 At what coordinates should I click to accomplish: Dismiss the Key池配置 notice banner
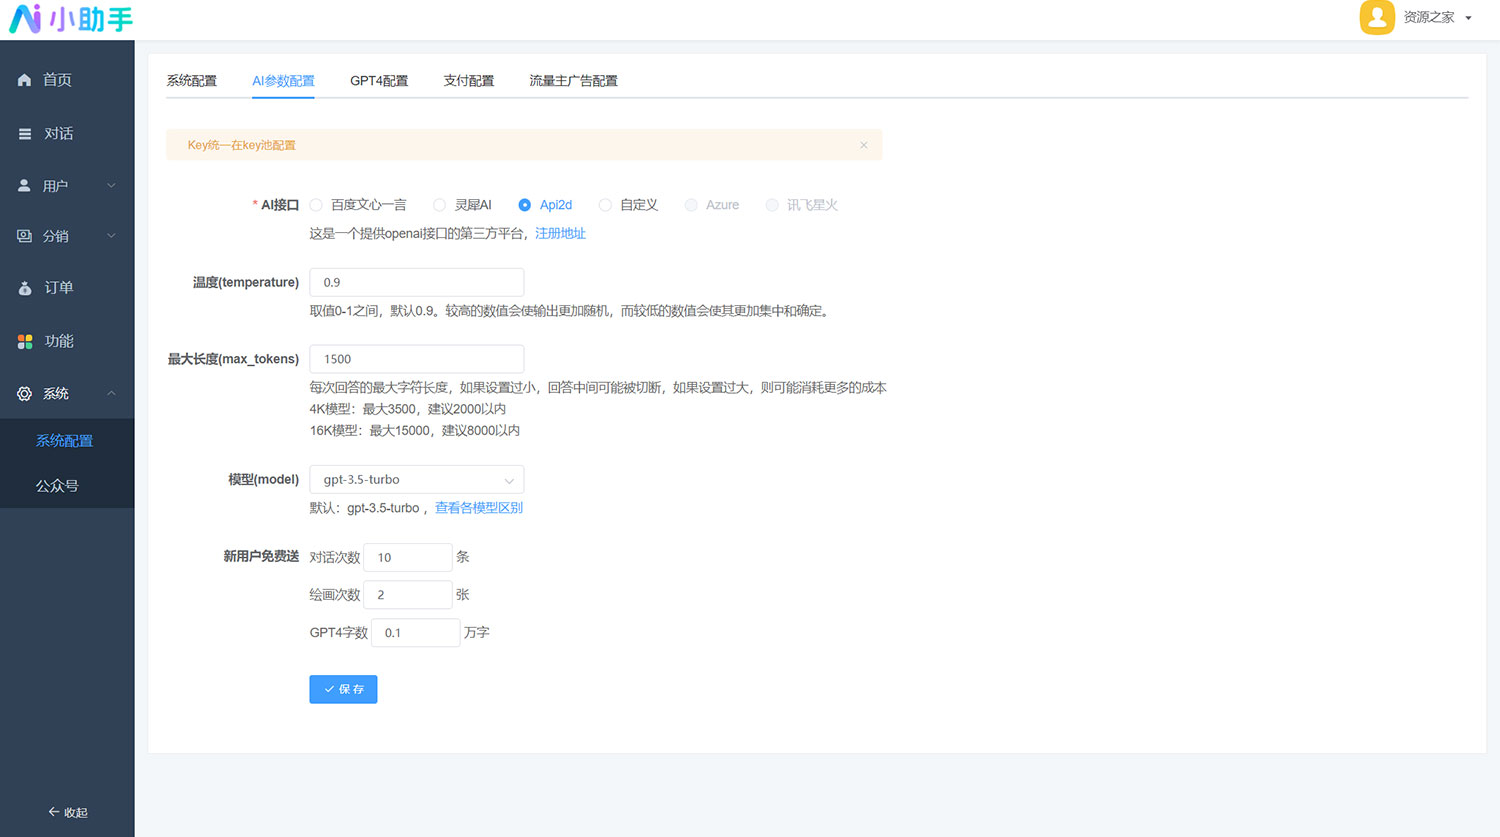point(863,144)
